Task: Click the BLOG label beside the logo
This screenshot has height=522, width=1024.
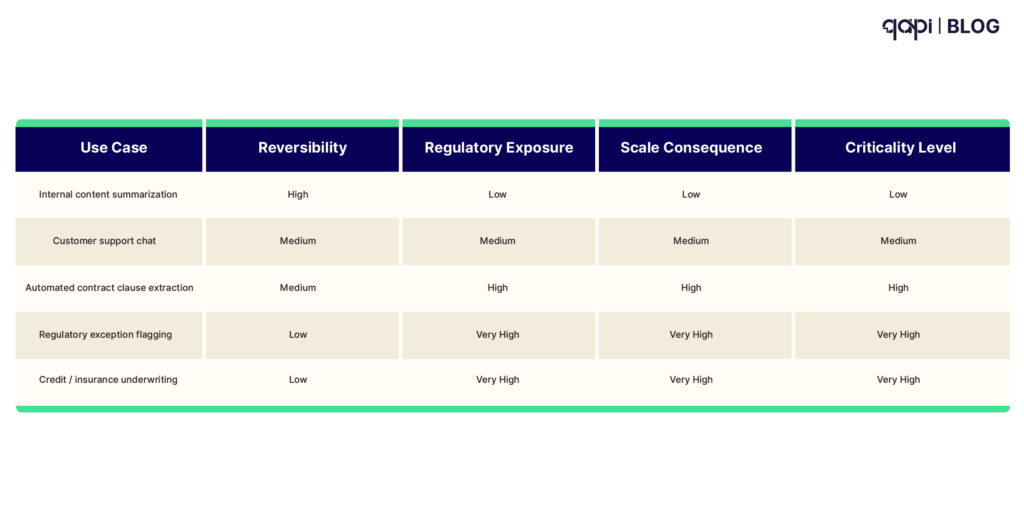Action: click(972, 27)
